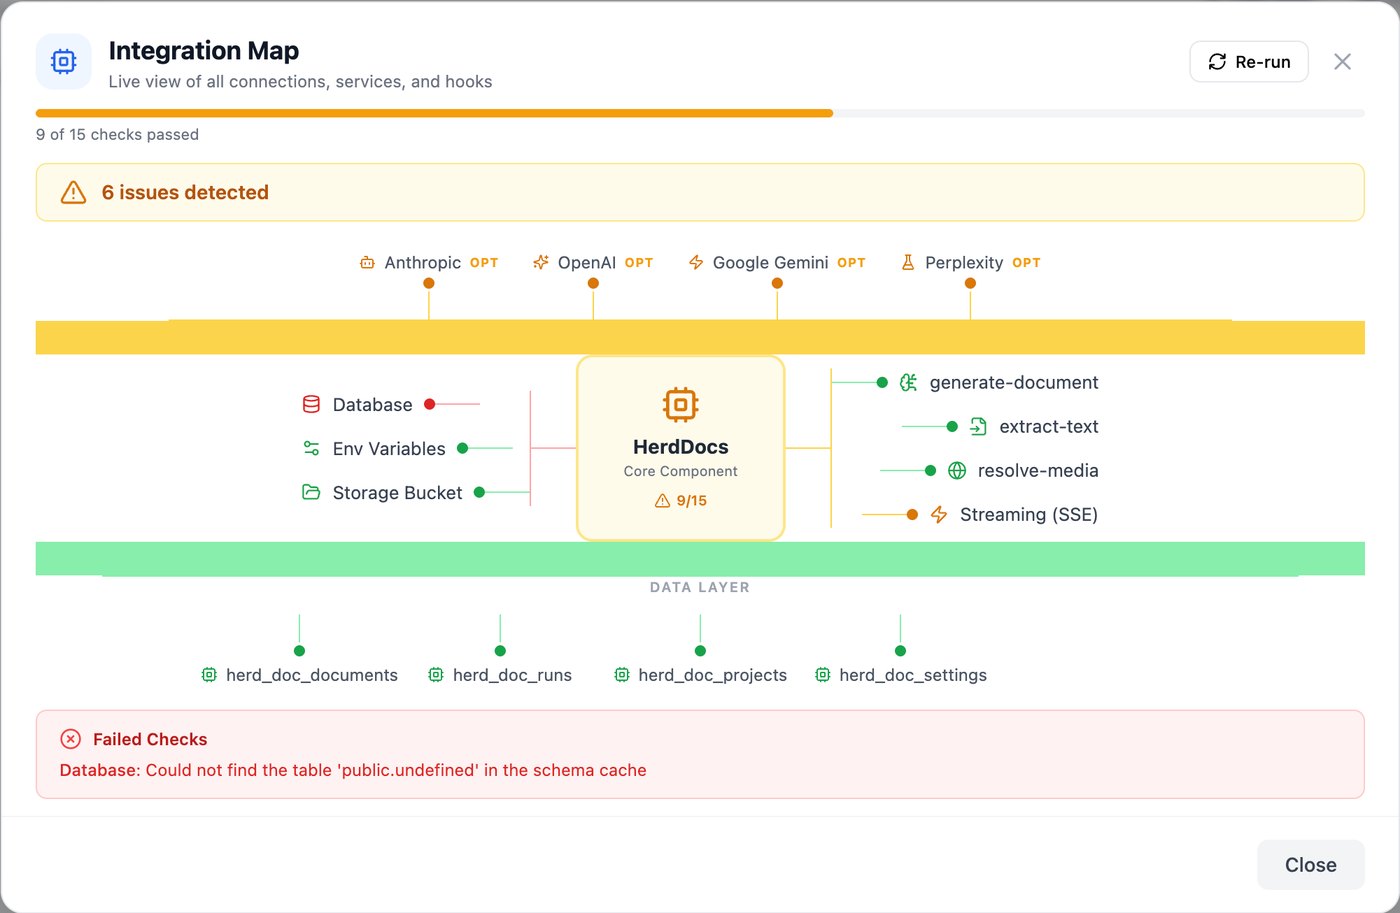Click the herd_doc_settings table icon
The height and width of the screenshot is (913, 1400).
pyautogui.click(x=822, y=675)
